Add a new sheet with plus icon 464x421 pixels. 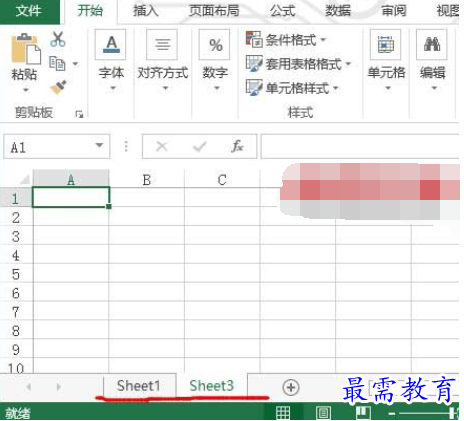click(x=291, y=387)
